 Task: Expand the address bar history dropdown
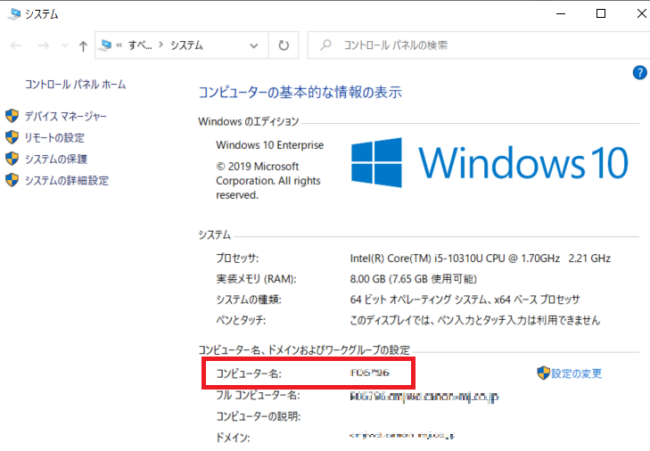(254, 46)
